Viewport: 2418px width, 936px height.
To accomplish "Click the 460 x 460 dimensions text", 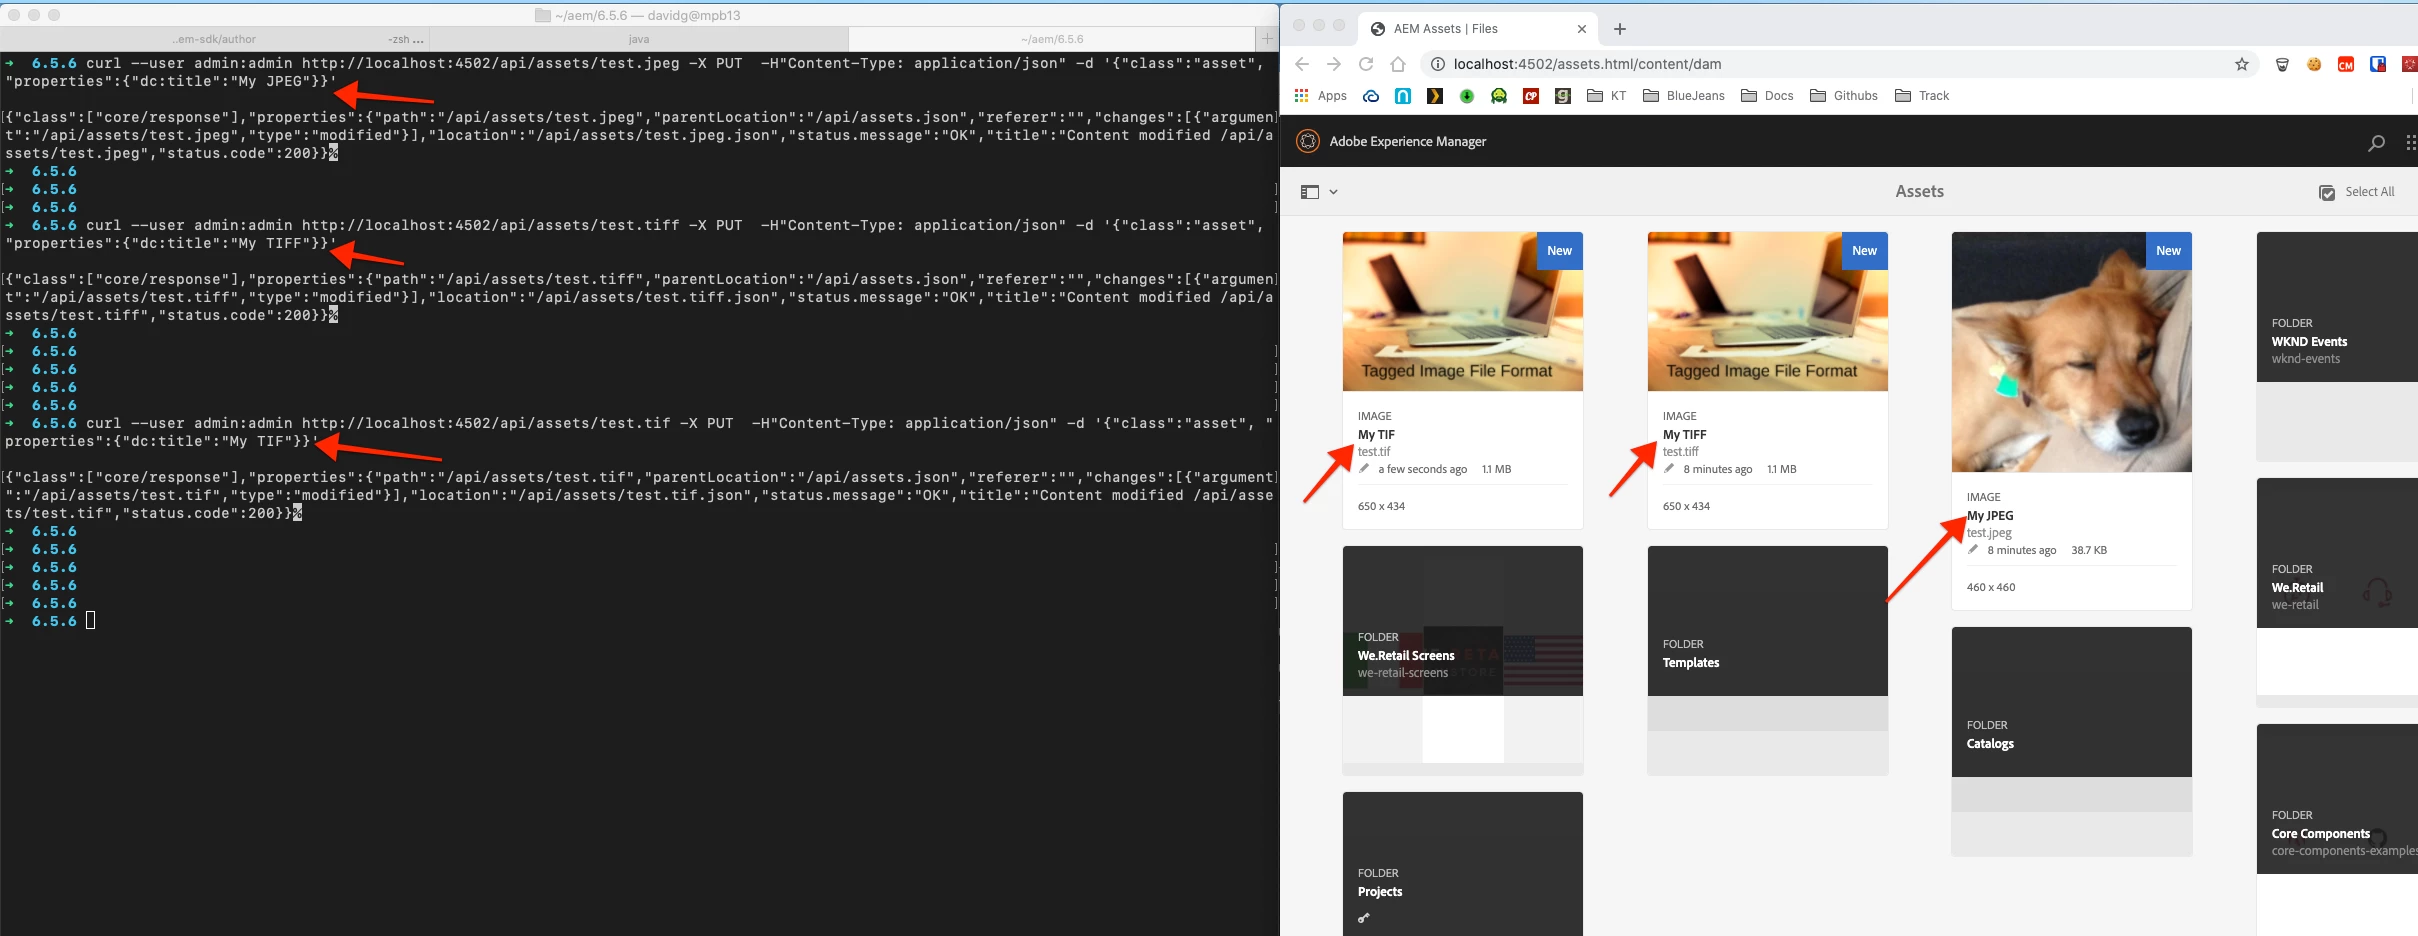I will pyautogui.click(x=1991, y=587).
